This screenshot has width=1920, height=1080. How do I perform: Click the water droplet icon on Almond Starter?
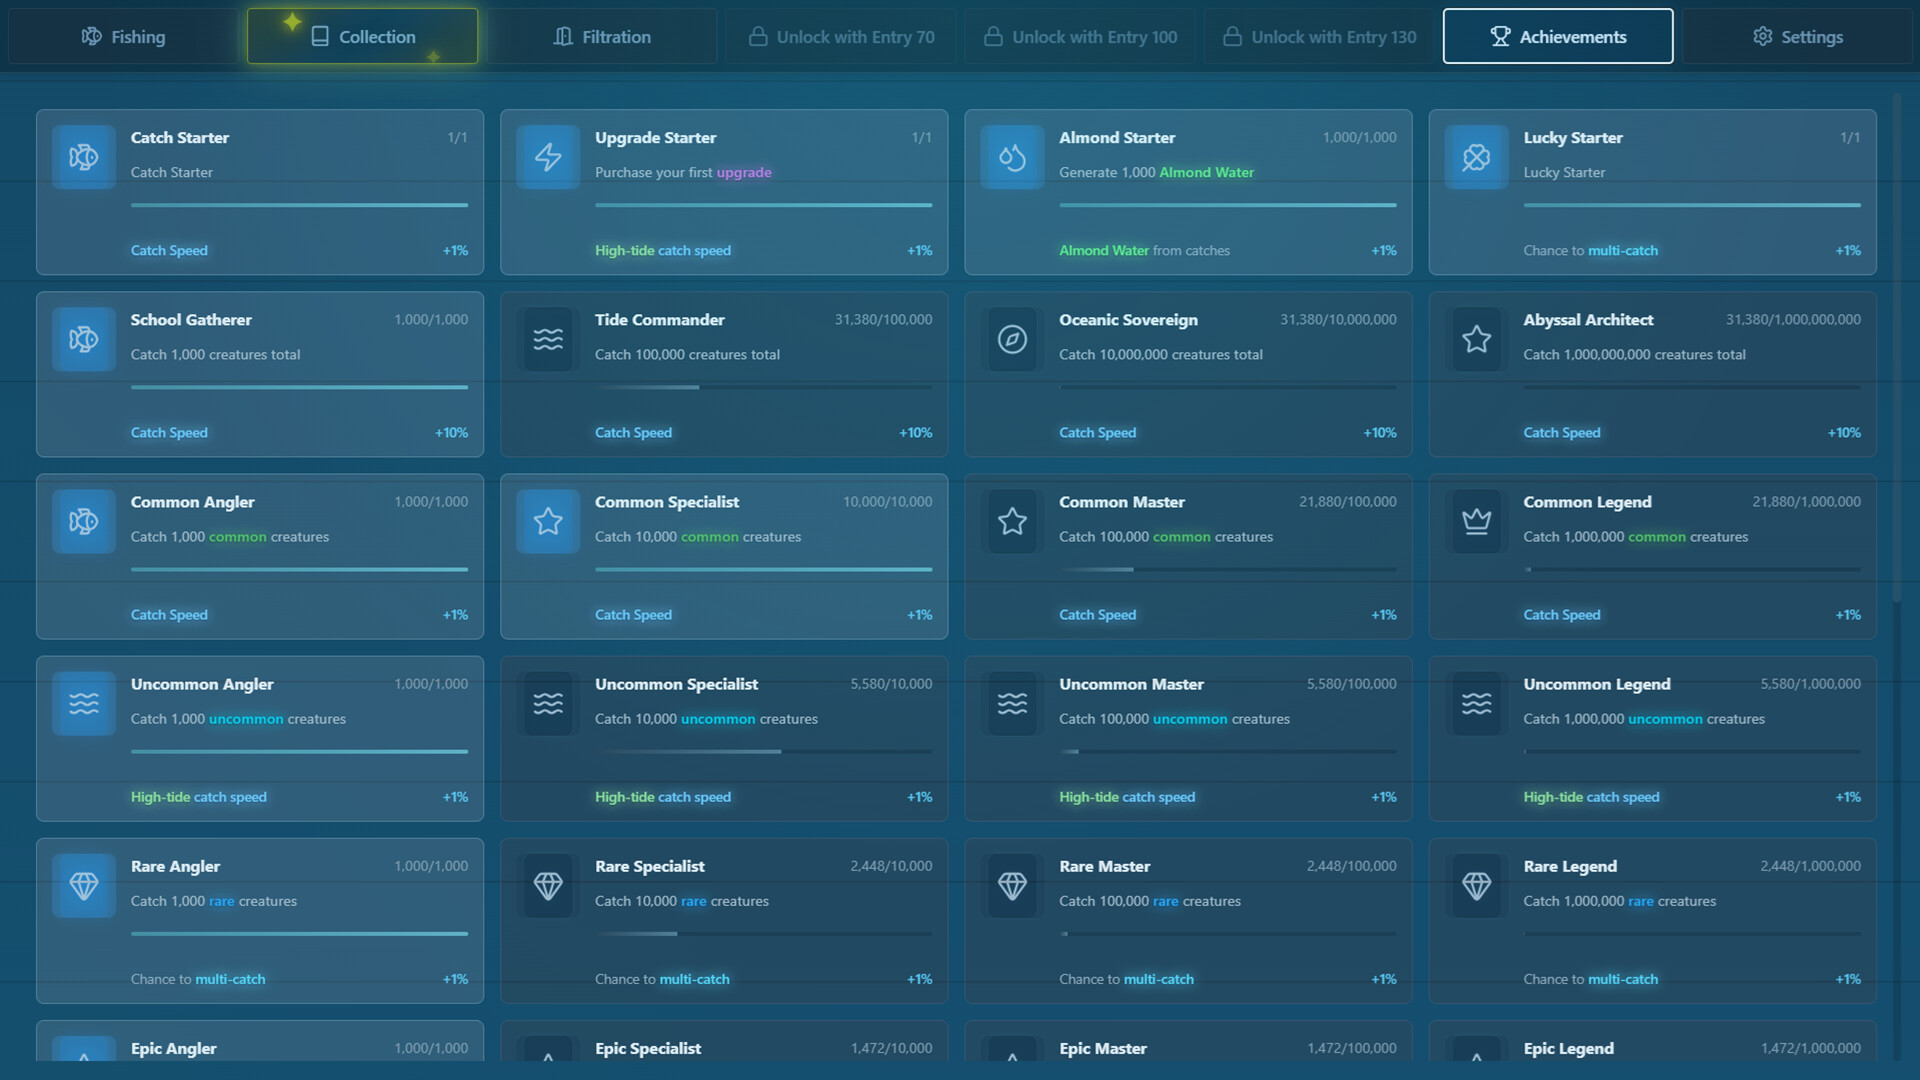click(1012, 157)
